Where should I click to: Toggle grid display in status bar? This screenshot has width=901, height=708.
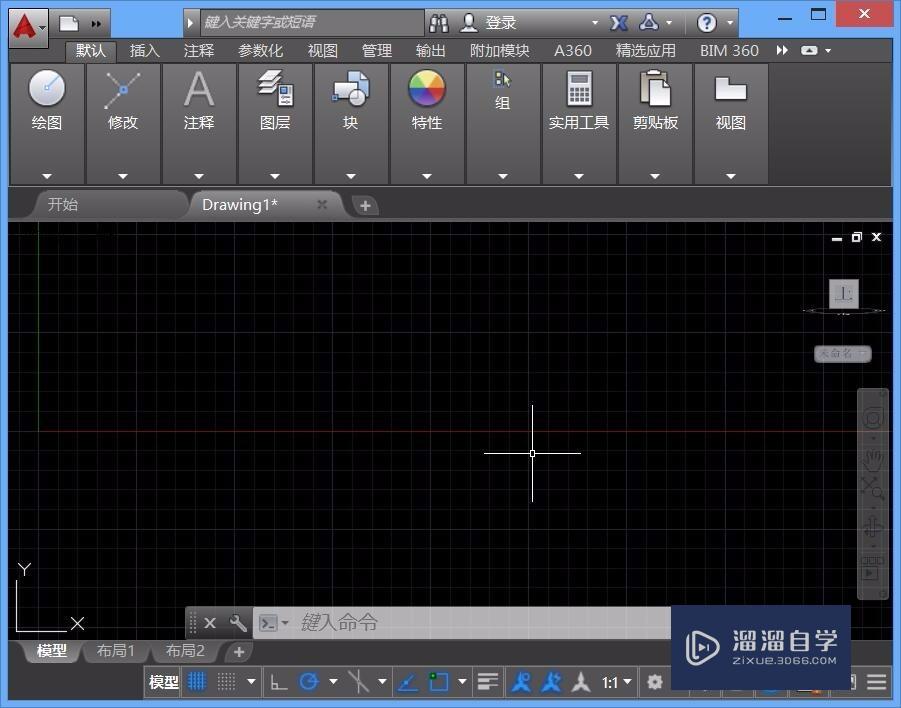(197, 681)
